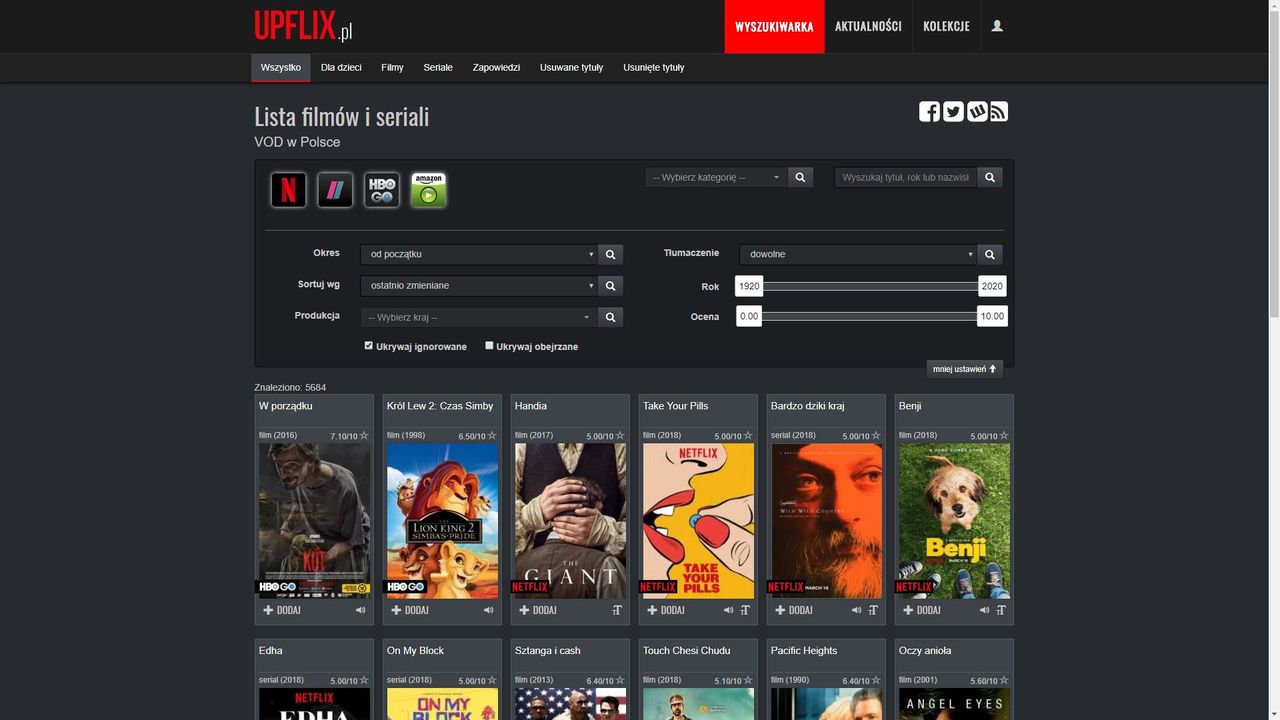The image size is (1280, 720).
Task: Switch to Seriale tab
Action: 438,68
